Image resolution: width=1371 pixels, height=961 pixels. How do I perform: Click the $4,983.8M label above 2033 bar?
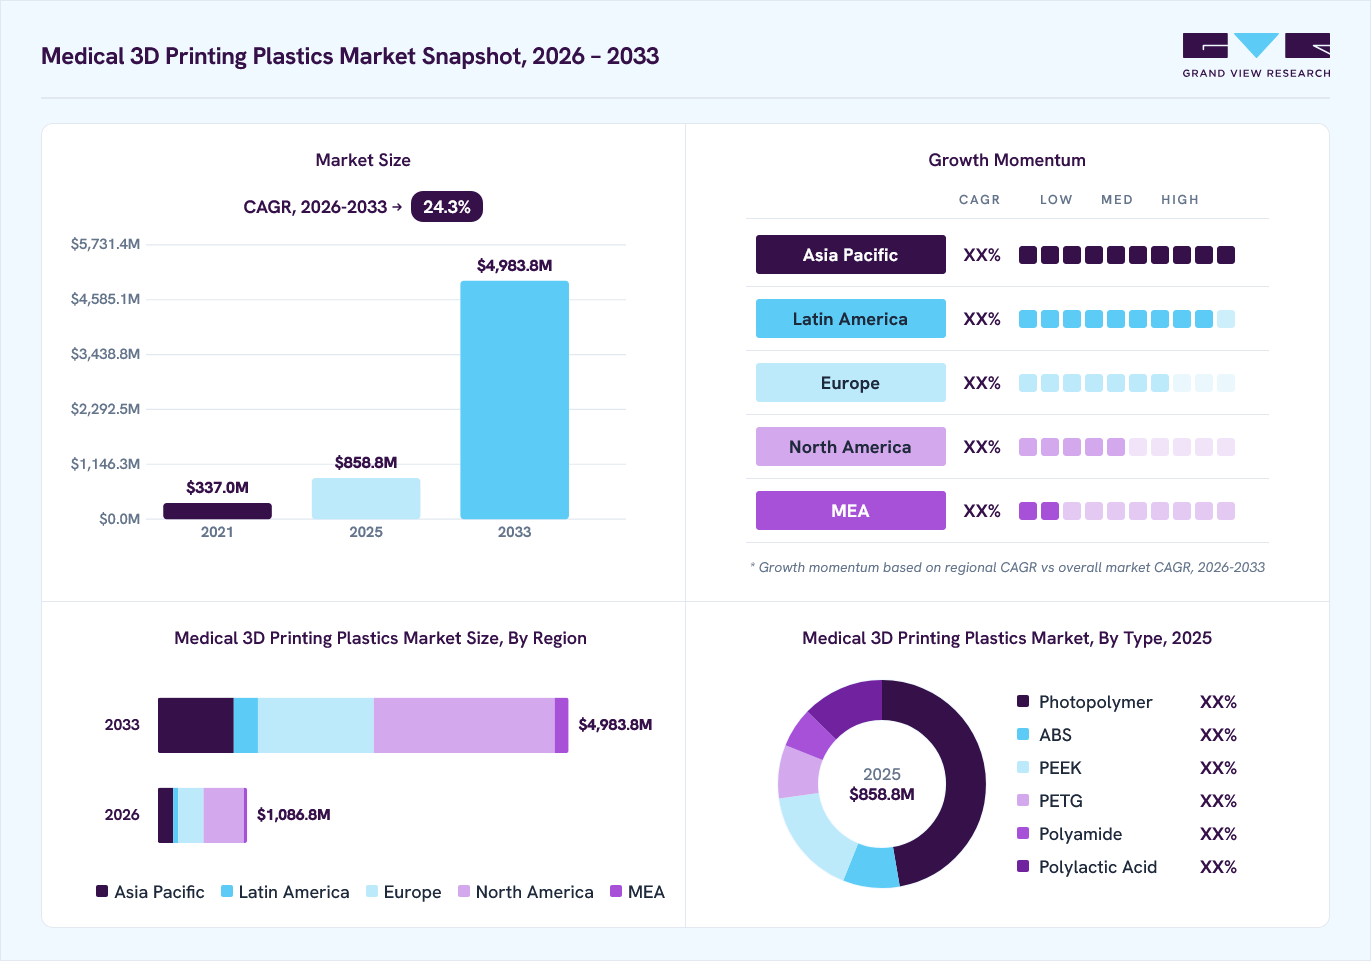514,265
